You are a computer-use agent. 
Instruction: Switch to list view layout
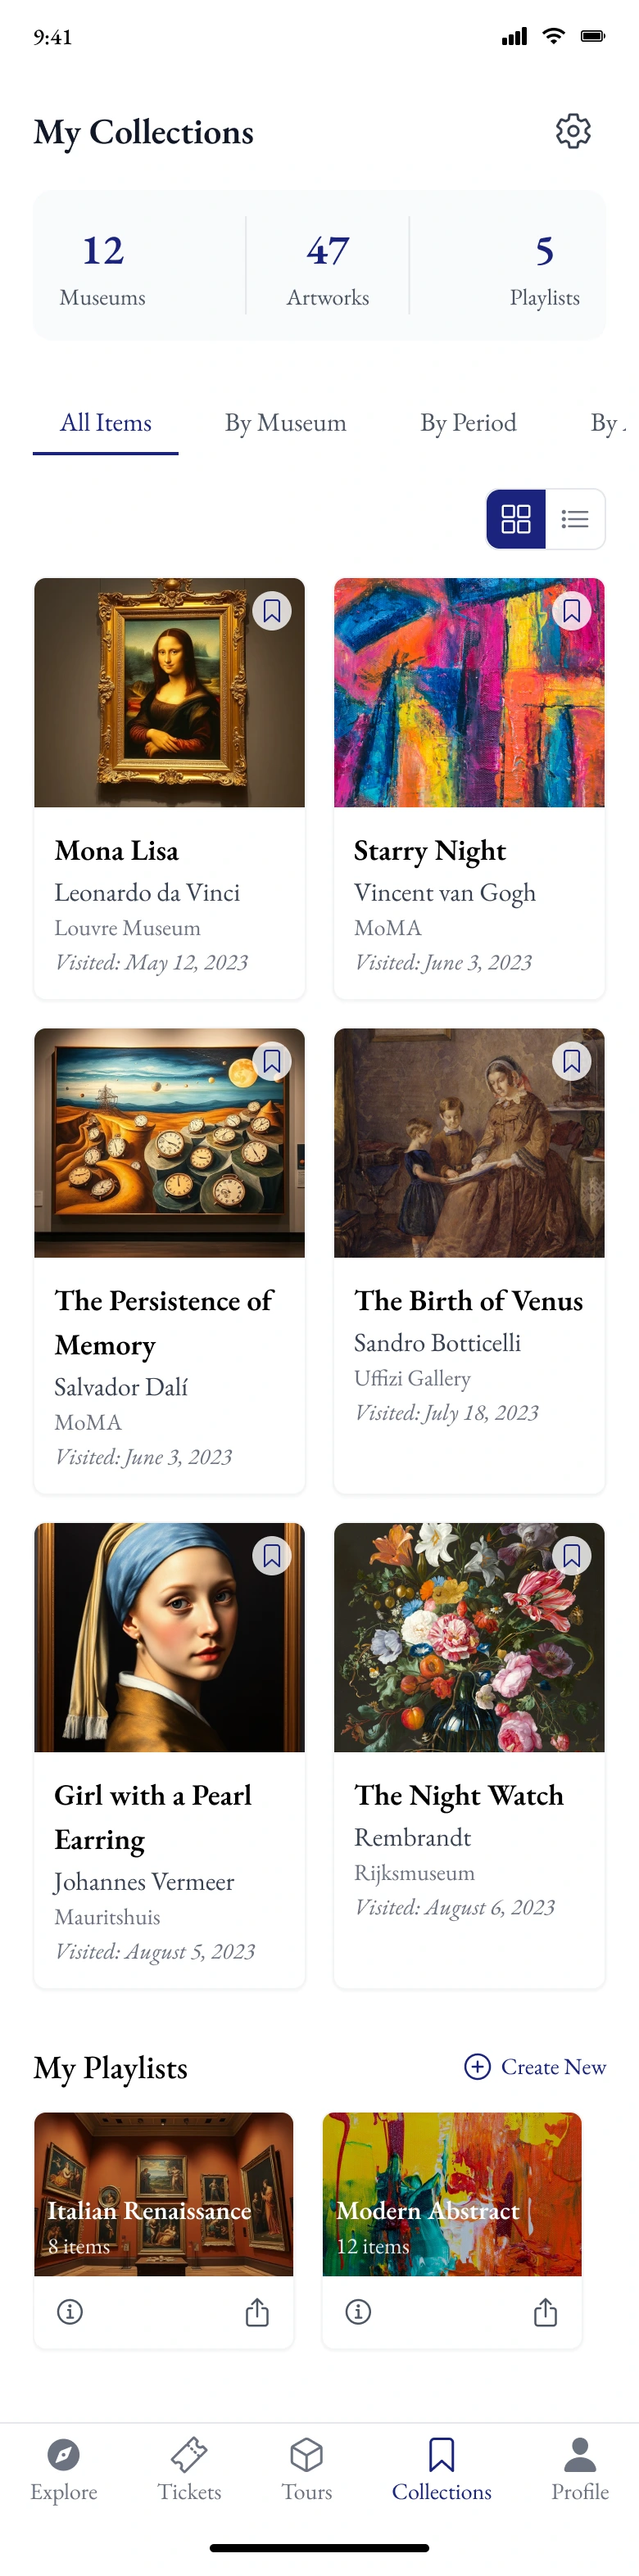575,519
